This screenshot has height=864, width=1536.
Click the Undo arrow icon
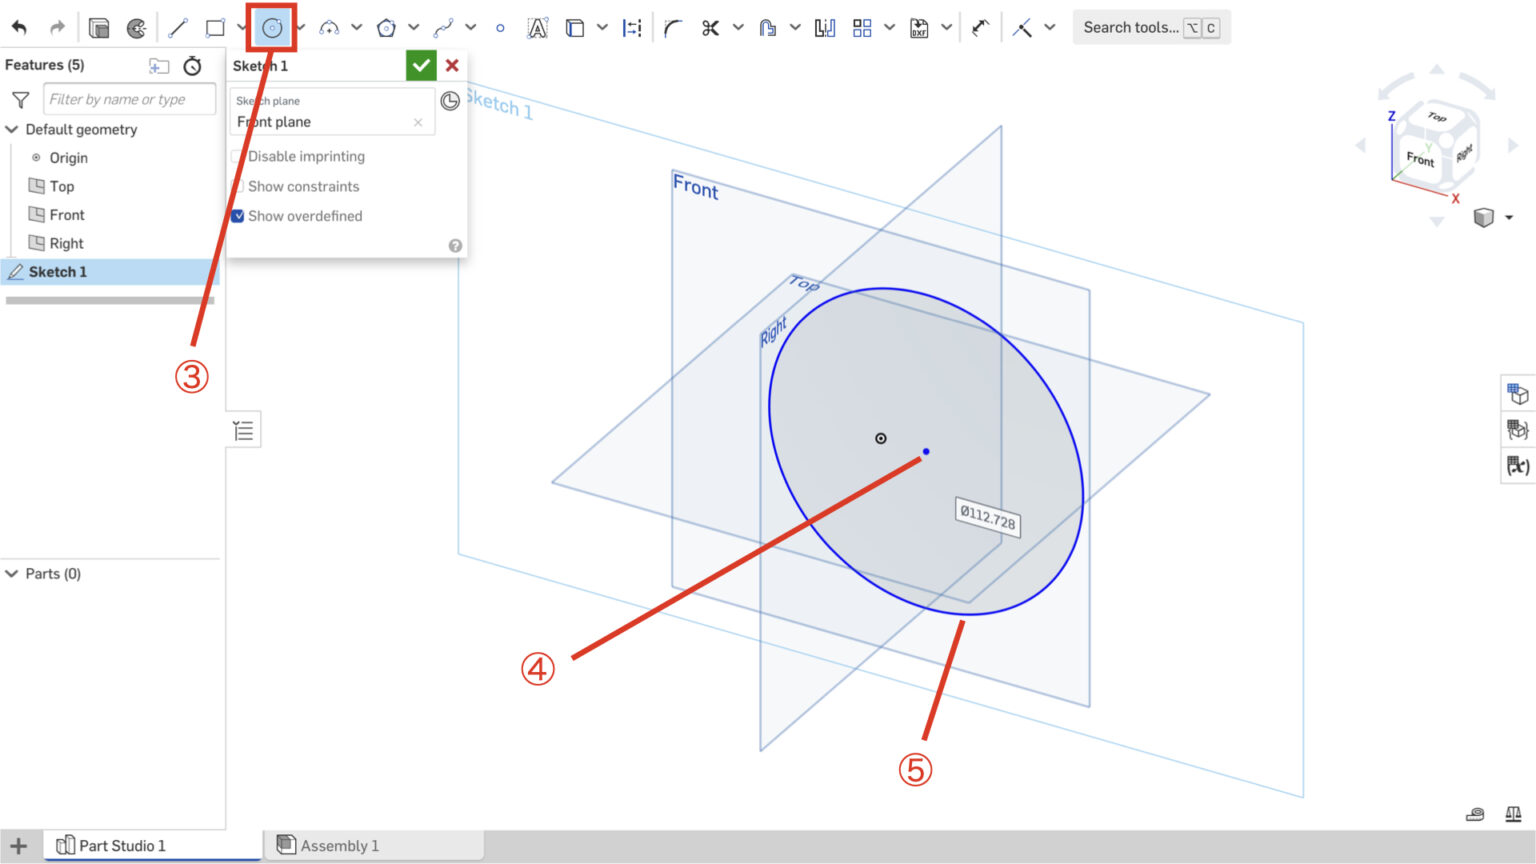coord(19,27)
